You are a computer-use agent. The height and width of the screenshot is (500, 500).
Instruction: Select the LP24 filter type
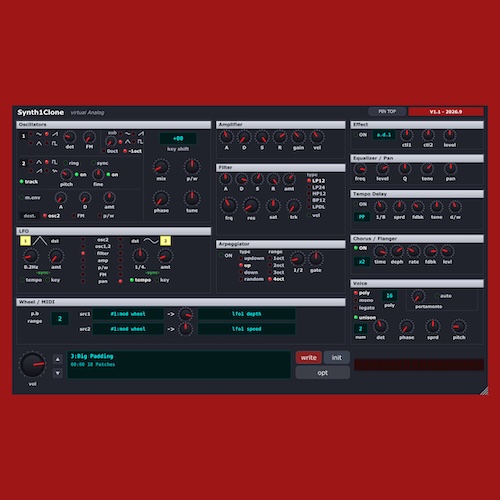click(x=316, y=187)
